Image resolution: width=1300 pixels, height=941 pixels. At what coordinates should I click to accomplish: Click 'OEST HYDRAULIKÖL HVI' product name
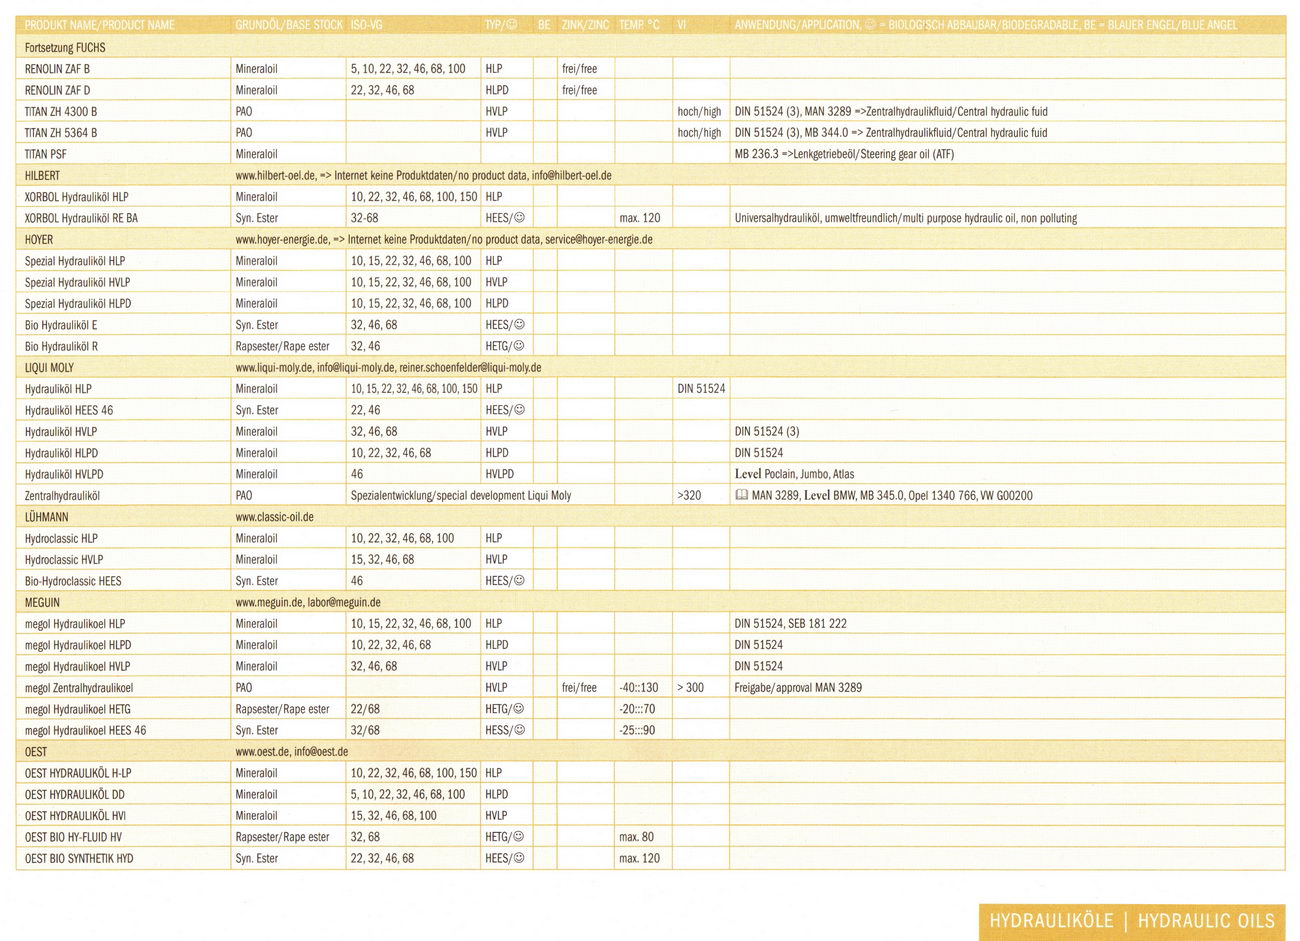pyautogui.click(x=75, y=816)
